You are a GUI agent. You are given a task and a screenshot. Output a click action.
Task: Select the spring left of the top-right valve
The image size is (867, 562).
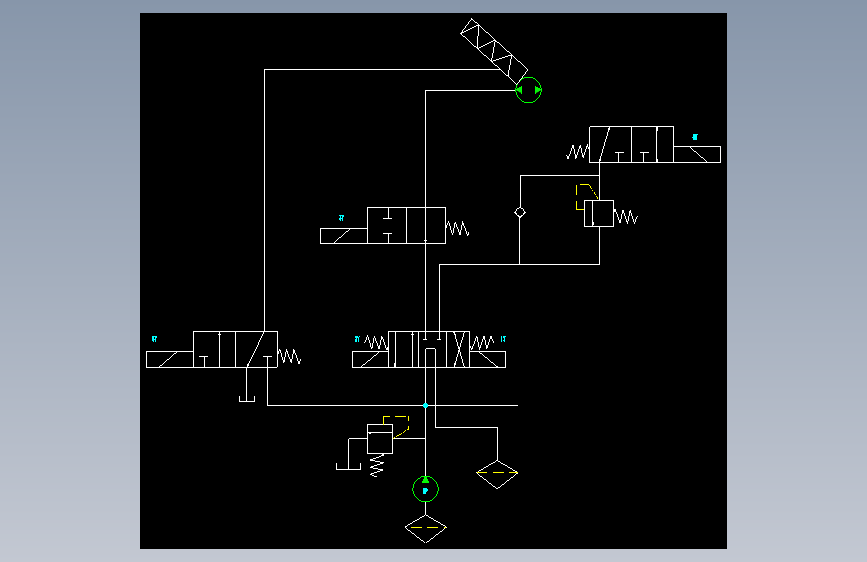(578, 151)
